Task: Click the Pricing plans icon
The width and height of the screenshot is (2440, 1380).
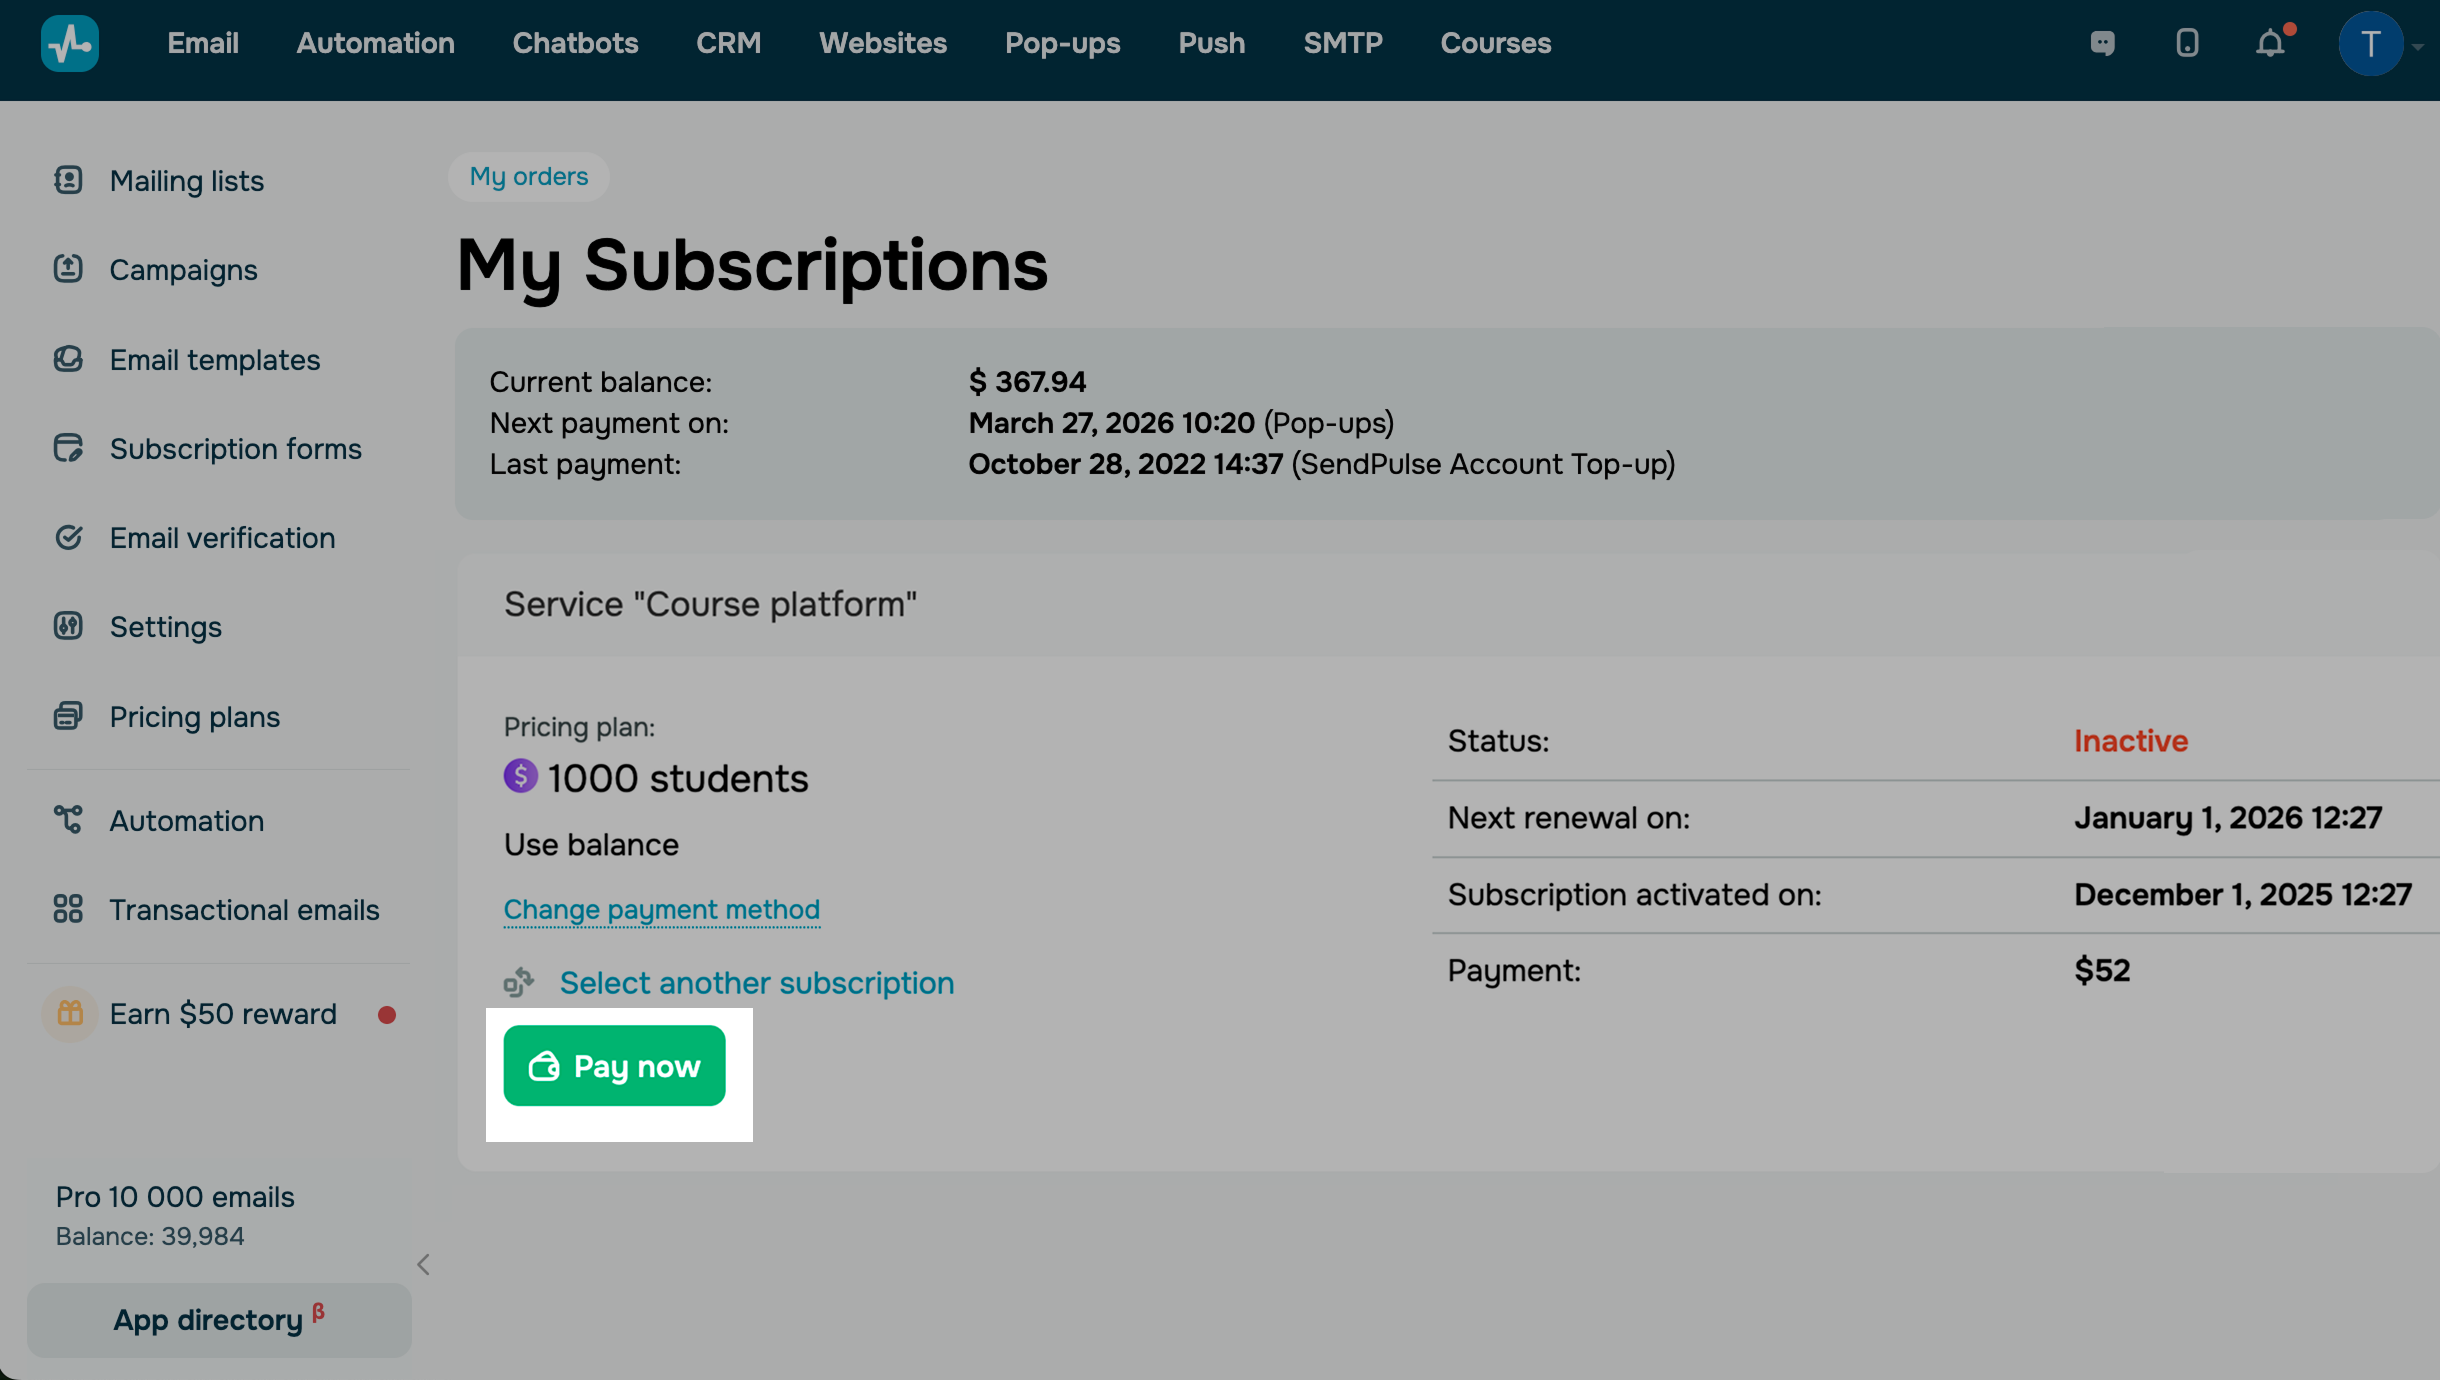Action: point(68,716)
